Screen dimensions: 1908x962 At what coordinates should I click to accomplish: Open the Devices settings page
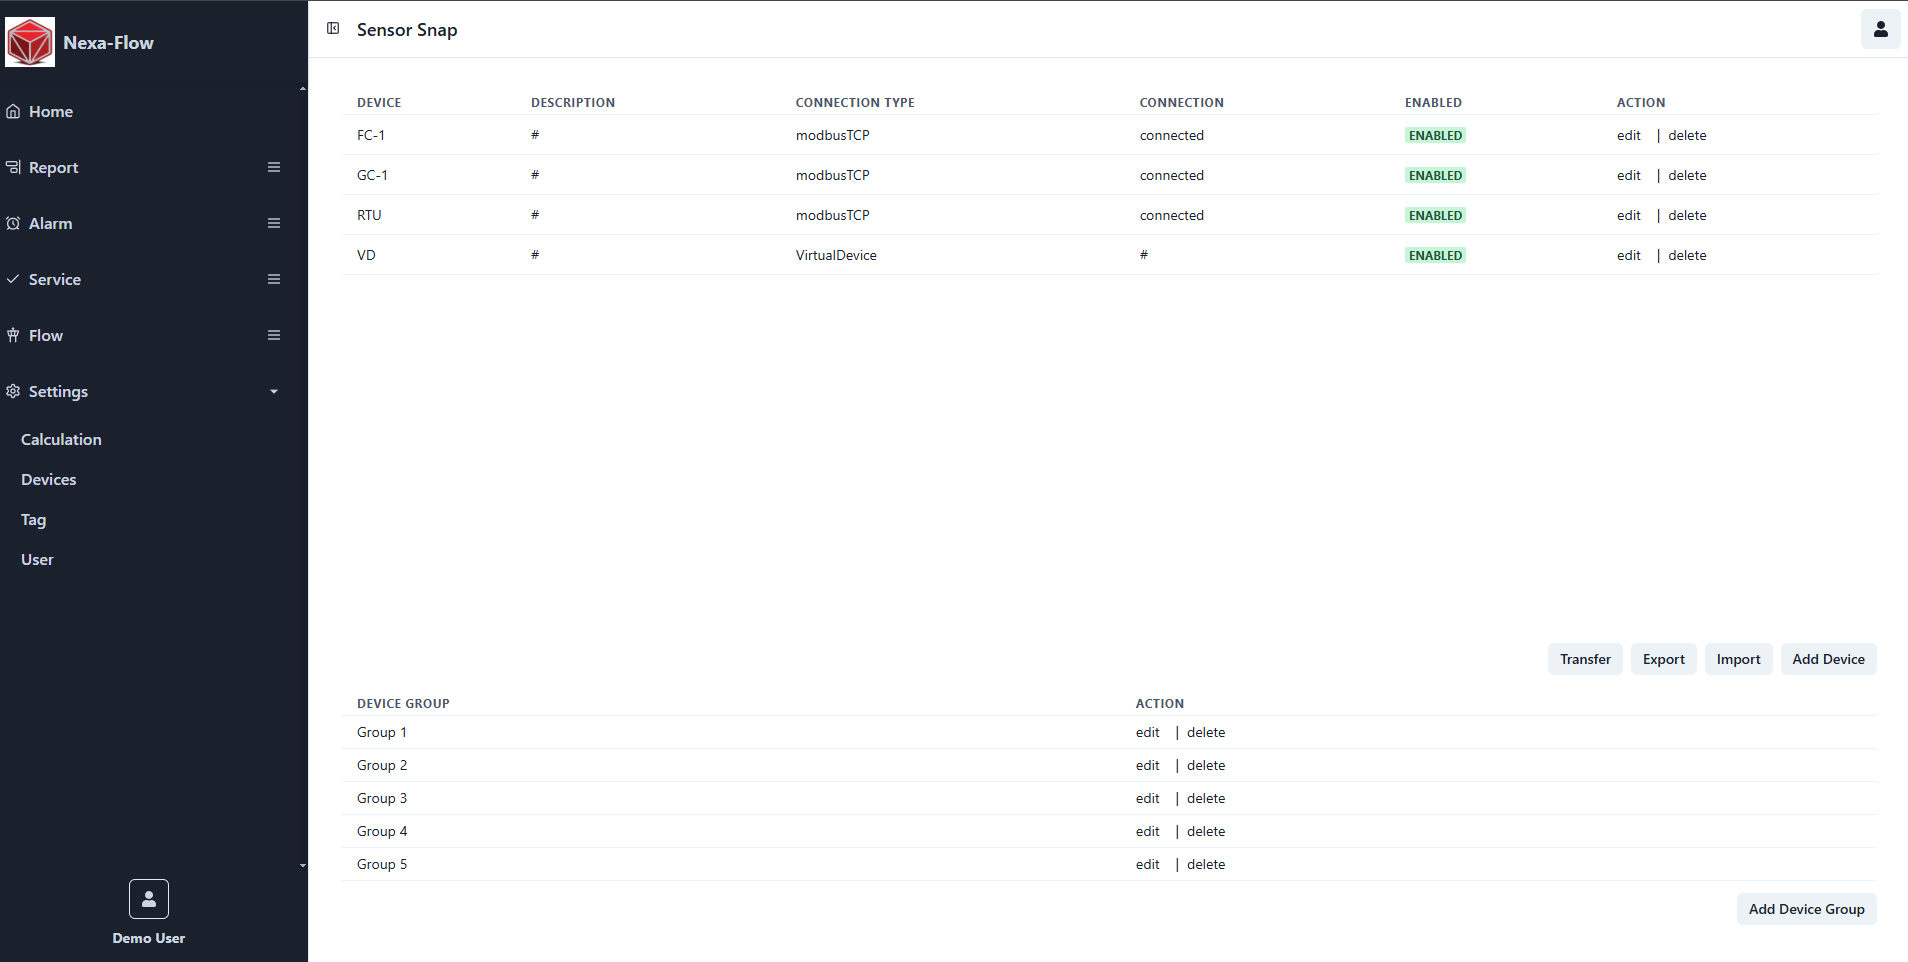click(x=48, y=479)
